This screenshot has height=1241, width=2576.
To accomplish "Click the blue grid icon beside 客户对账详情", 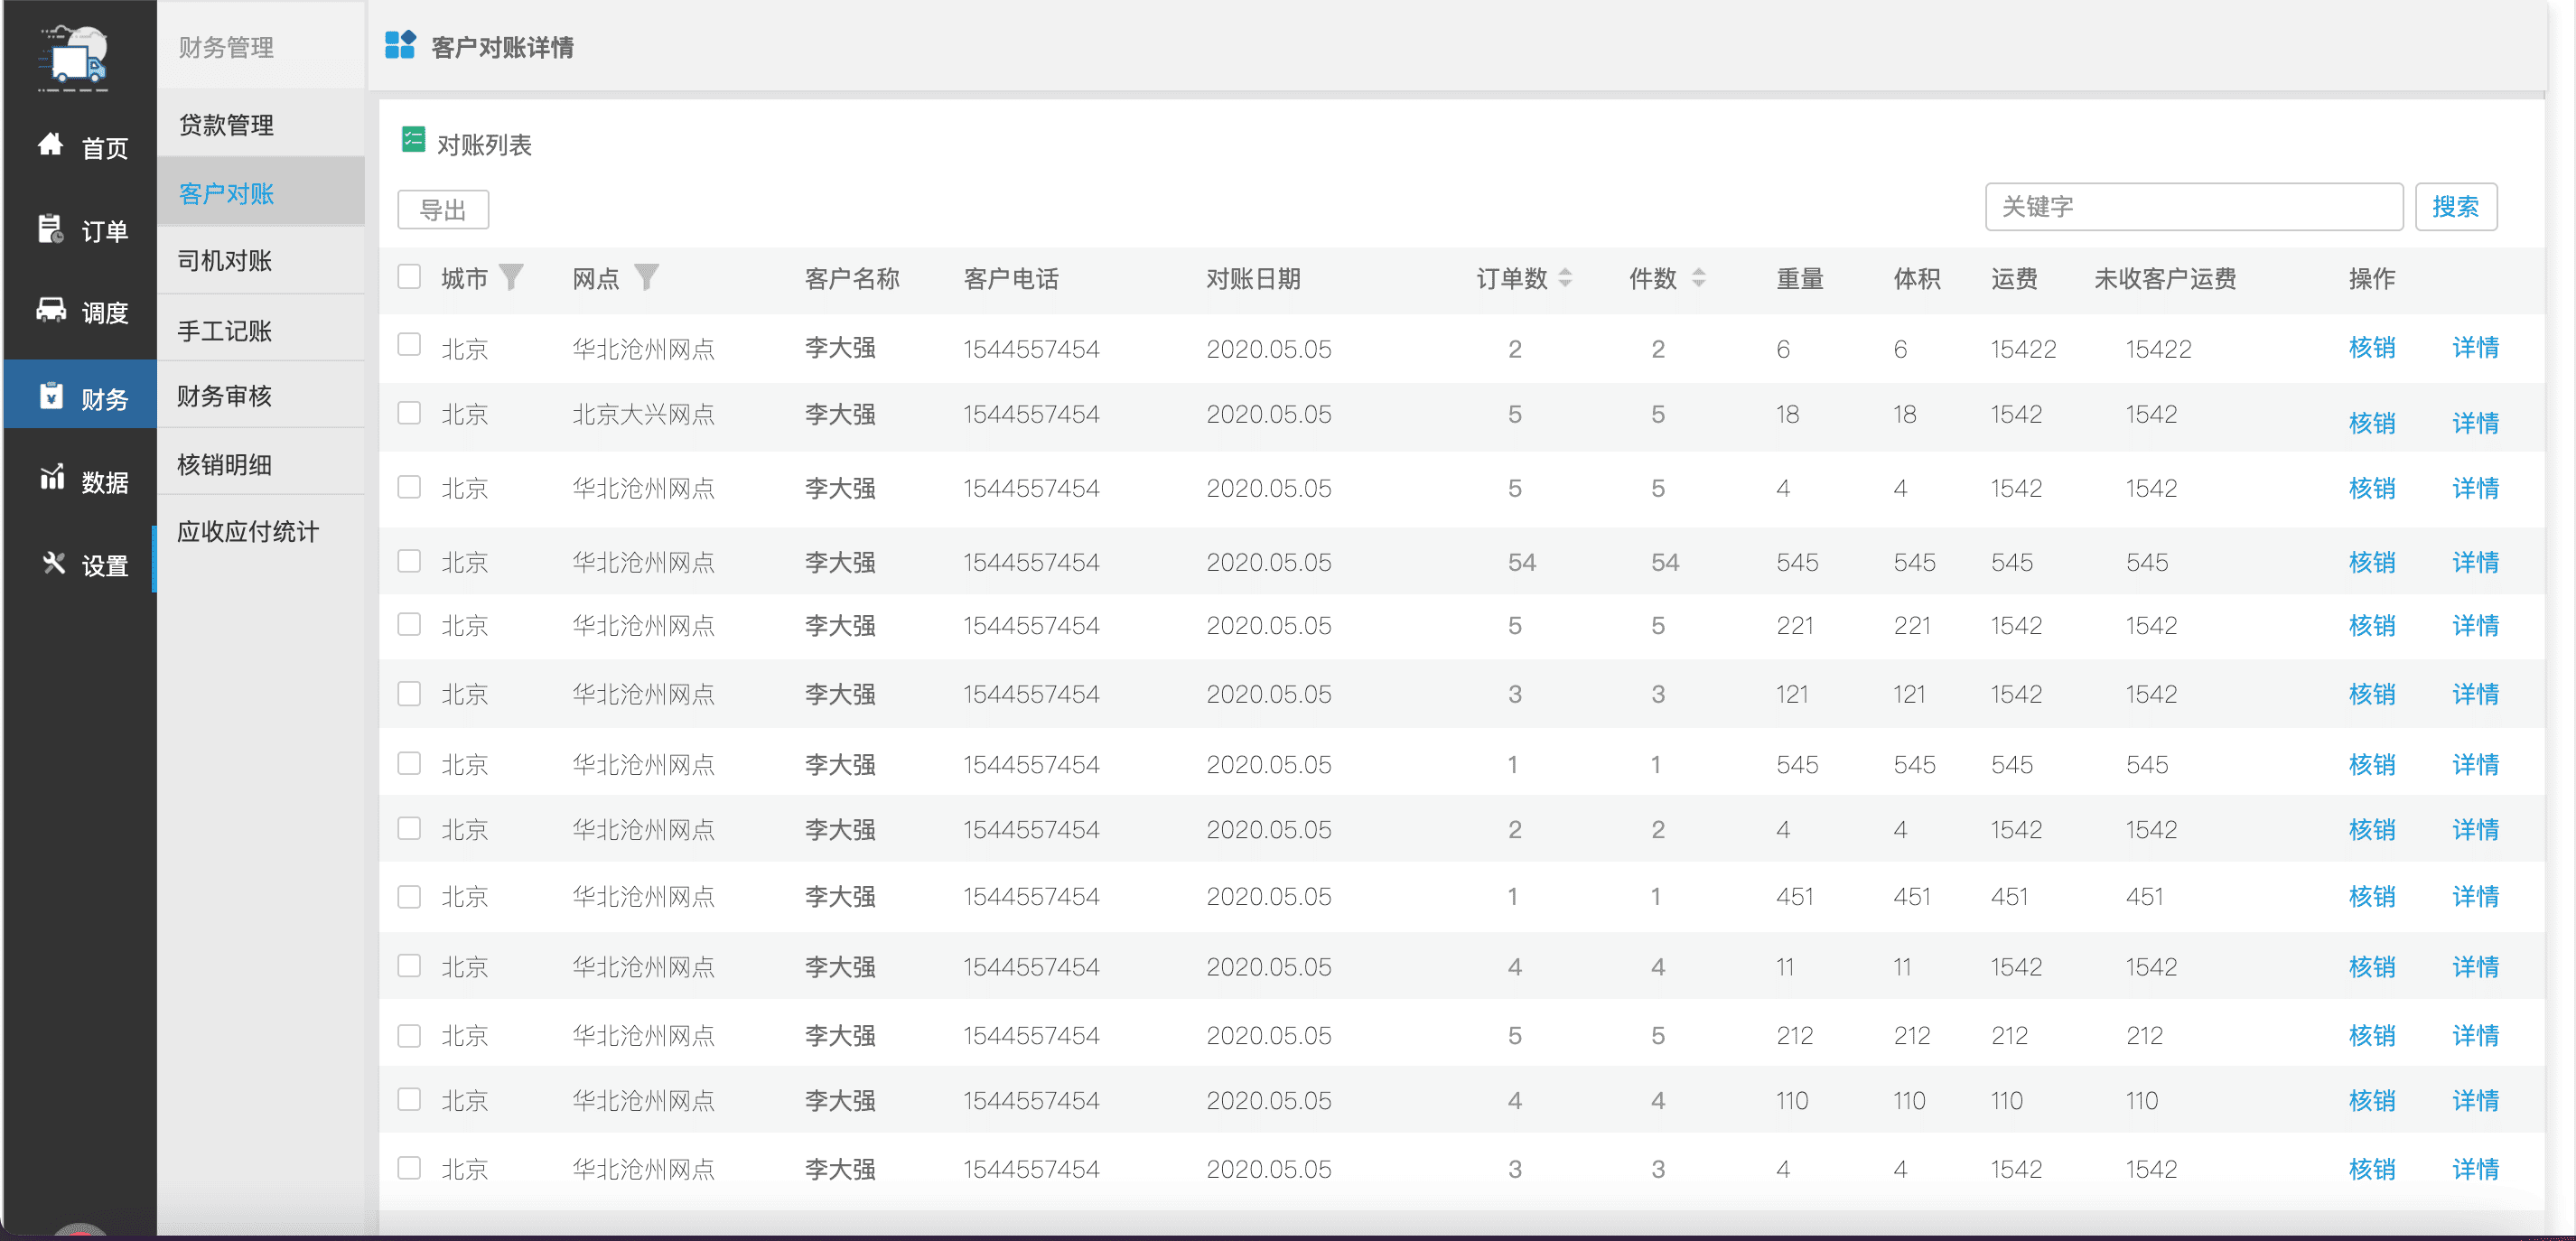I will pyautogui.click(x=400, y=45).
